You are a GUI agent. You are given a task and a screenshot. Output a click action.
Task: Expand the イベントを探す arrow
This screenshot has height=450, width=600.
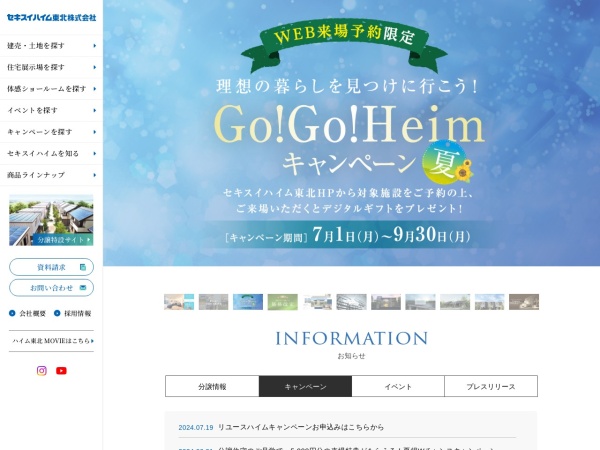[95, 111]
